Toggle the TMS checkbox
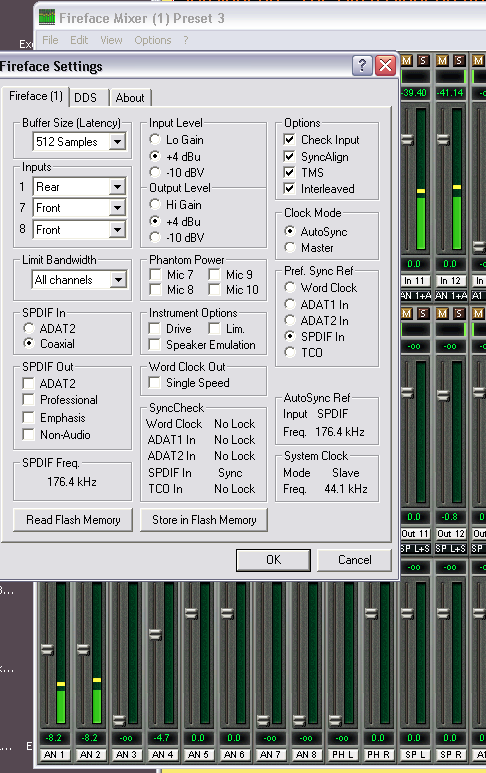 click(x=290, y=173)
